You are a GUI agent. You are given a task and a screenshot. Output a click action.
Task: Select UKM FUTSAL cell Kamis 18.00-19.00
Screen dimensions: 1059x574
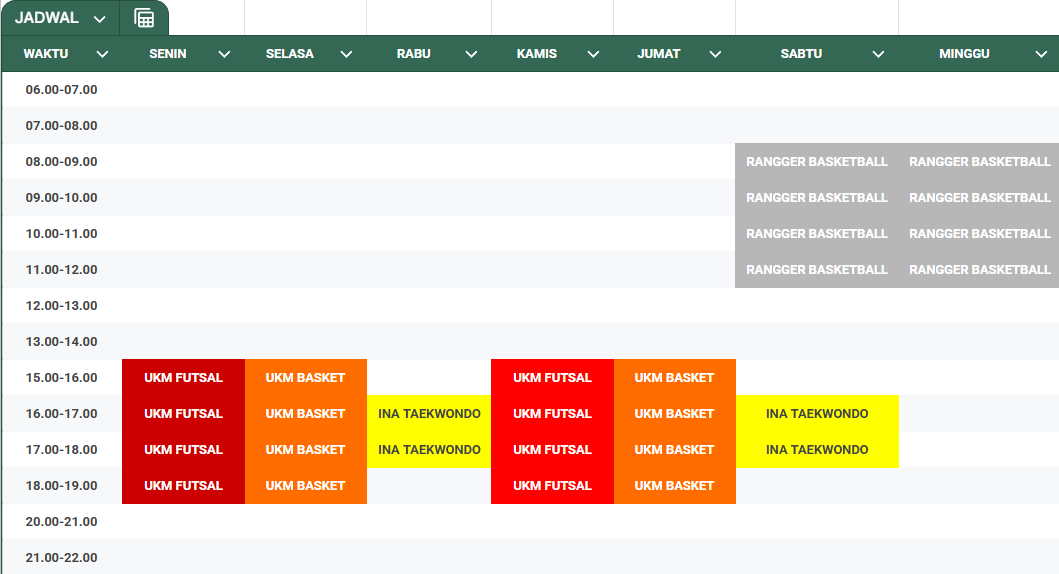552,486
